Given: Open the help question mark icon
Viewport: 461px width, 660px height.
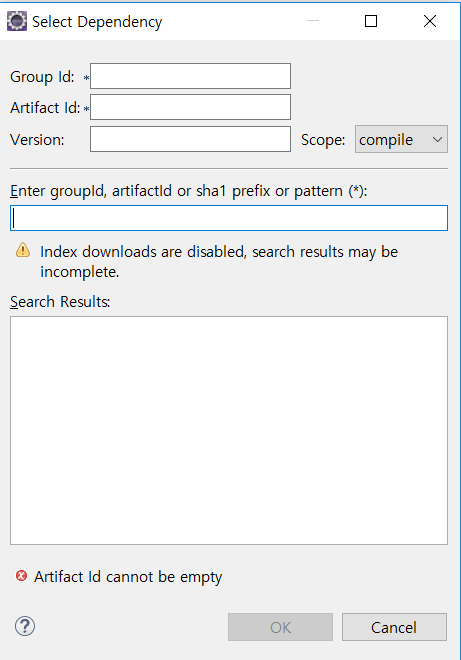Looking at the screenshot, I should click(x=25, y=626).
